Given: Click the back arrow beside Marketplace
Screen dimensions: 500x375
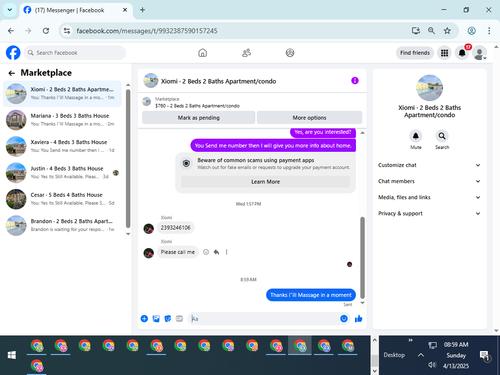Looking at the screenshot, I should point(12,73).
